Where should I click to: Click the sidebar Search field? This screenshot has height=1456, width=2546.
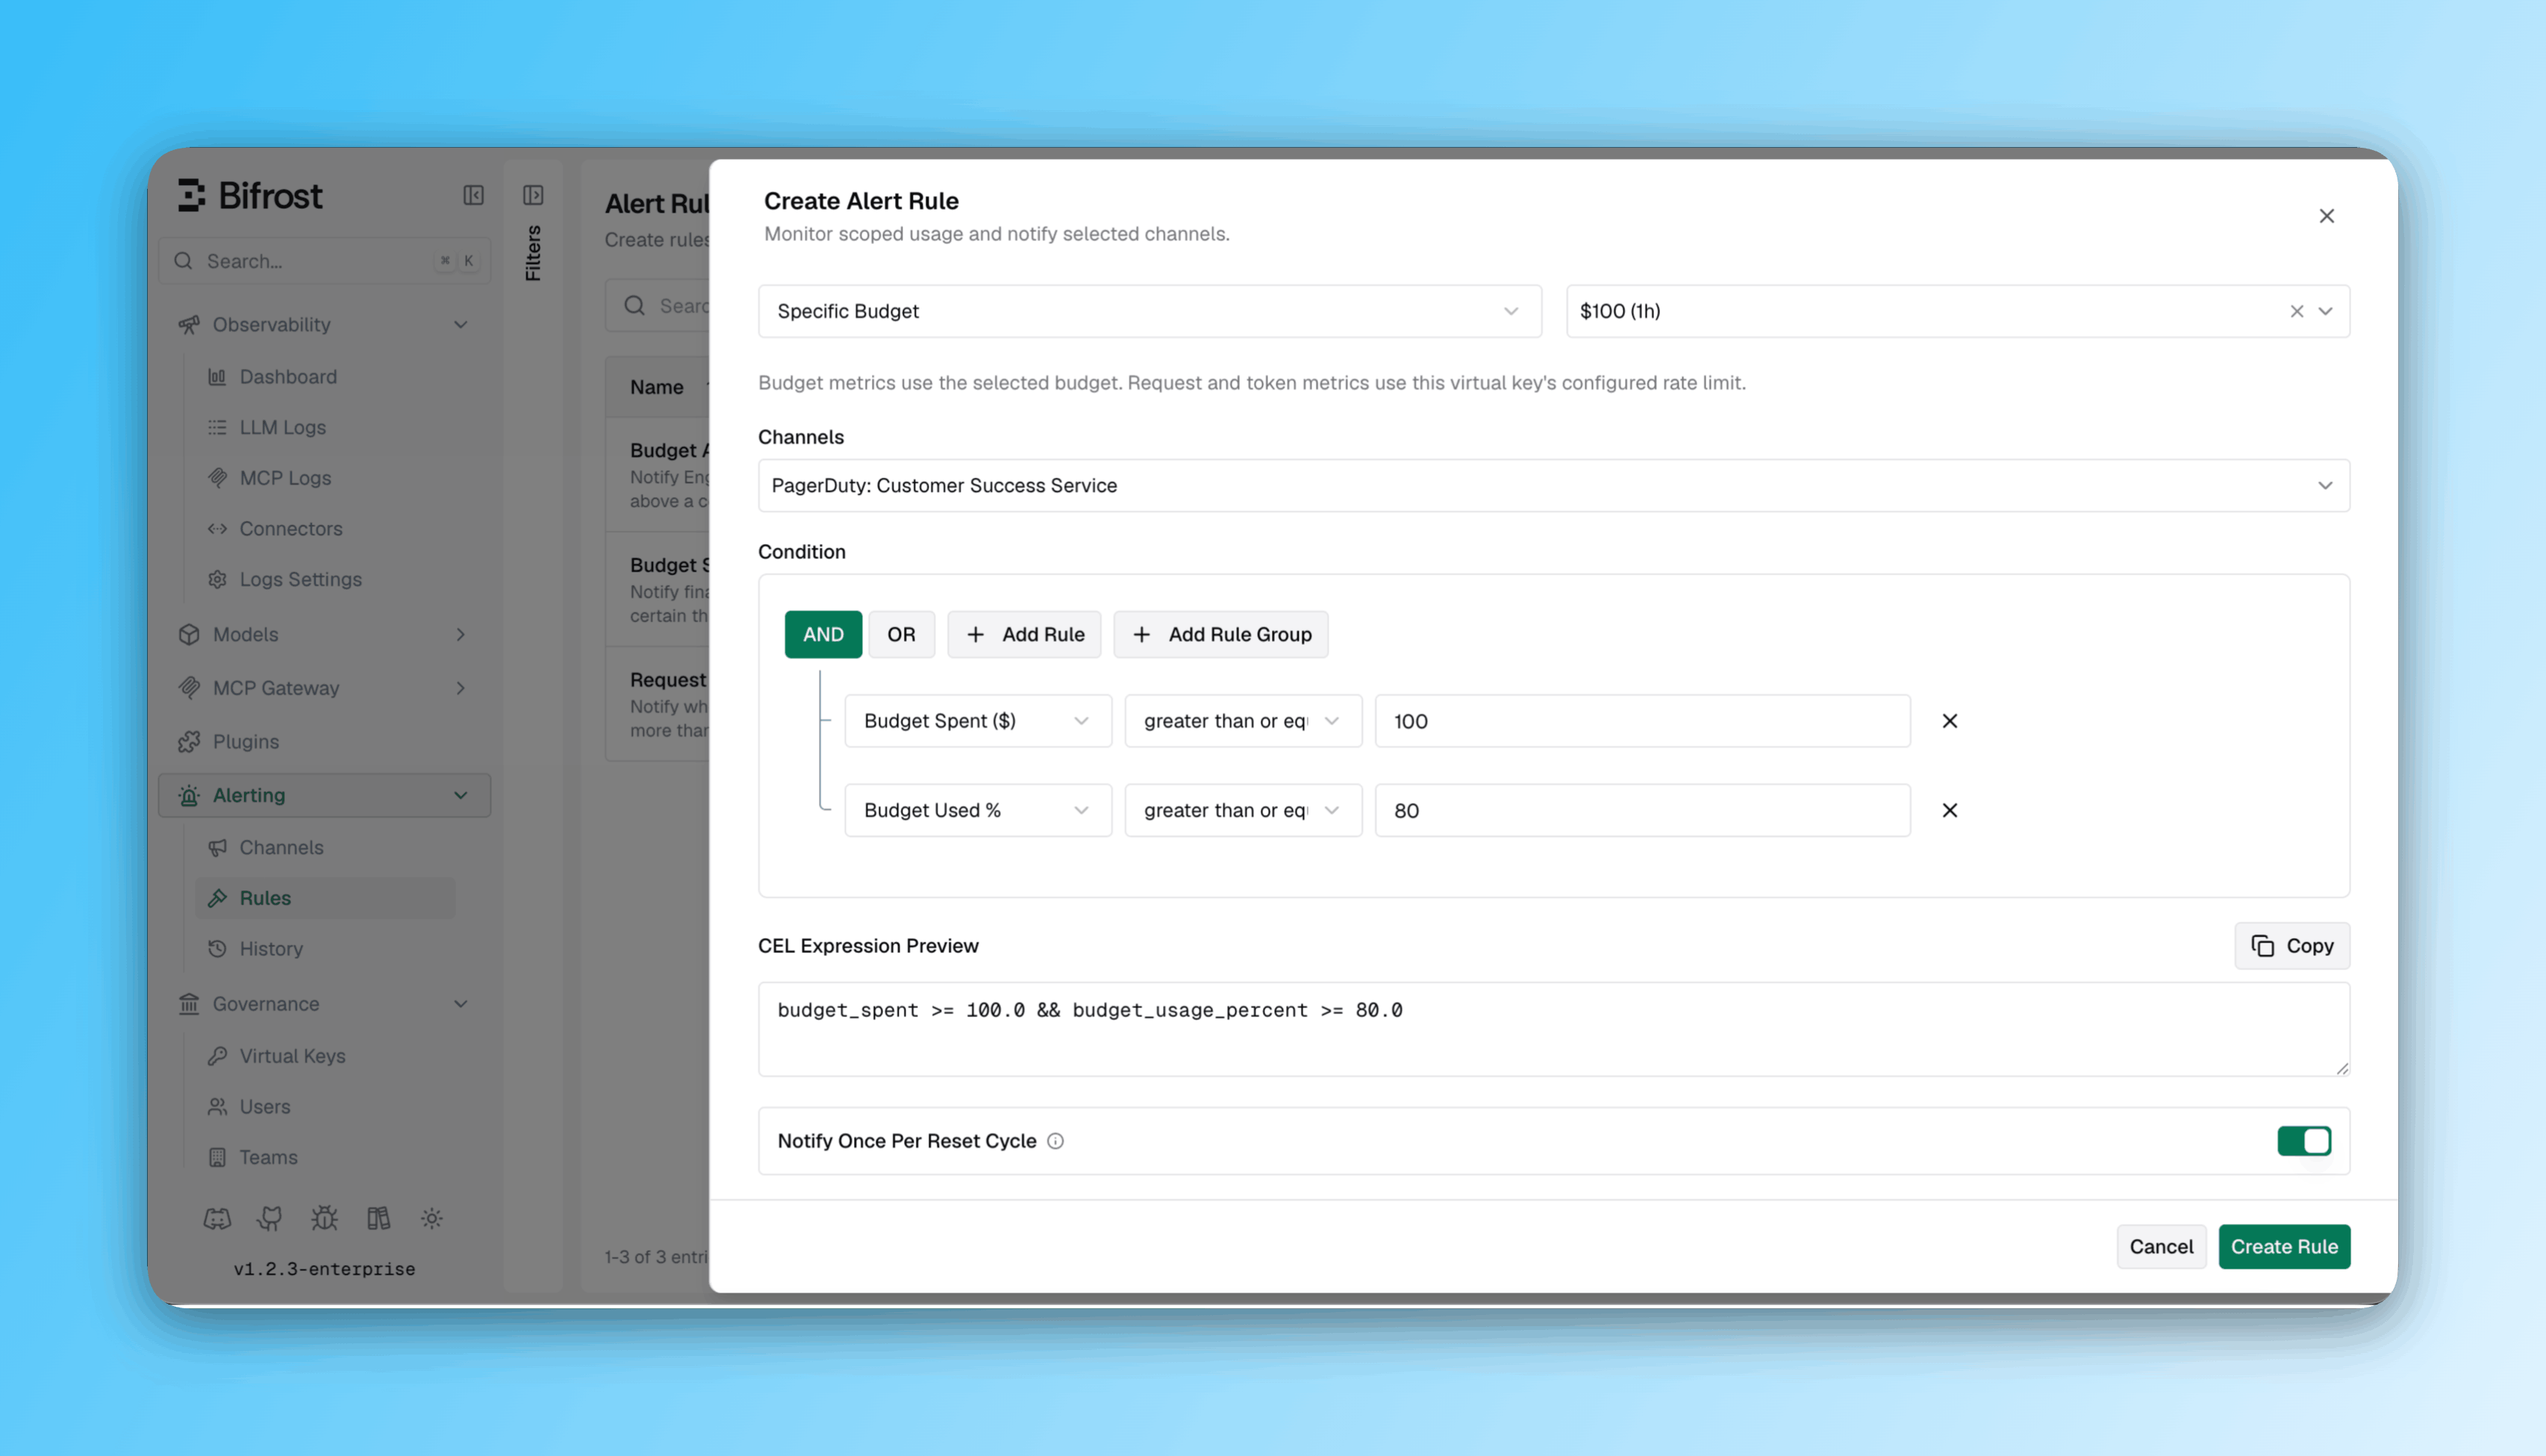point(324,261)
